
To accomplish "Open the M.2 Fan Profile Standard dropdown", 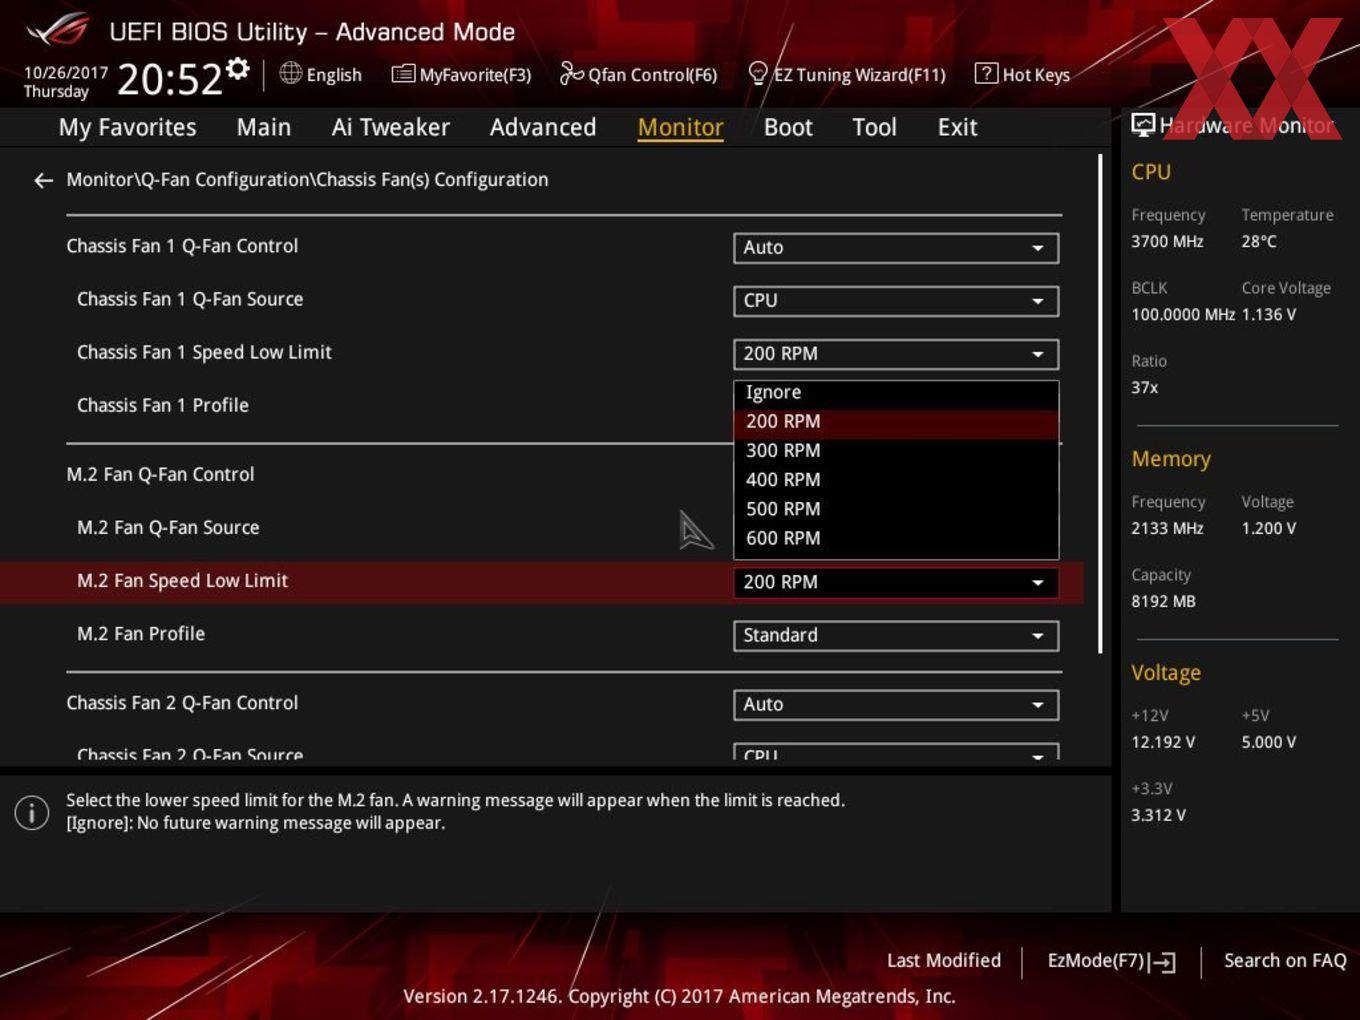I will pos(896,635).
